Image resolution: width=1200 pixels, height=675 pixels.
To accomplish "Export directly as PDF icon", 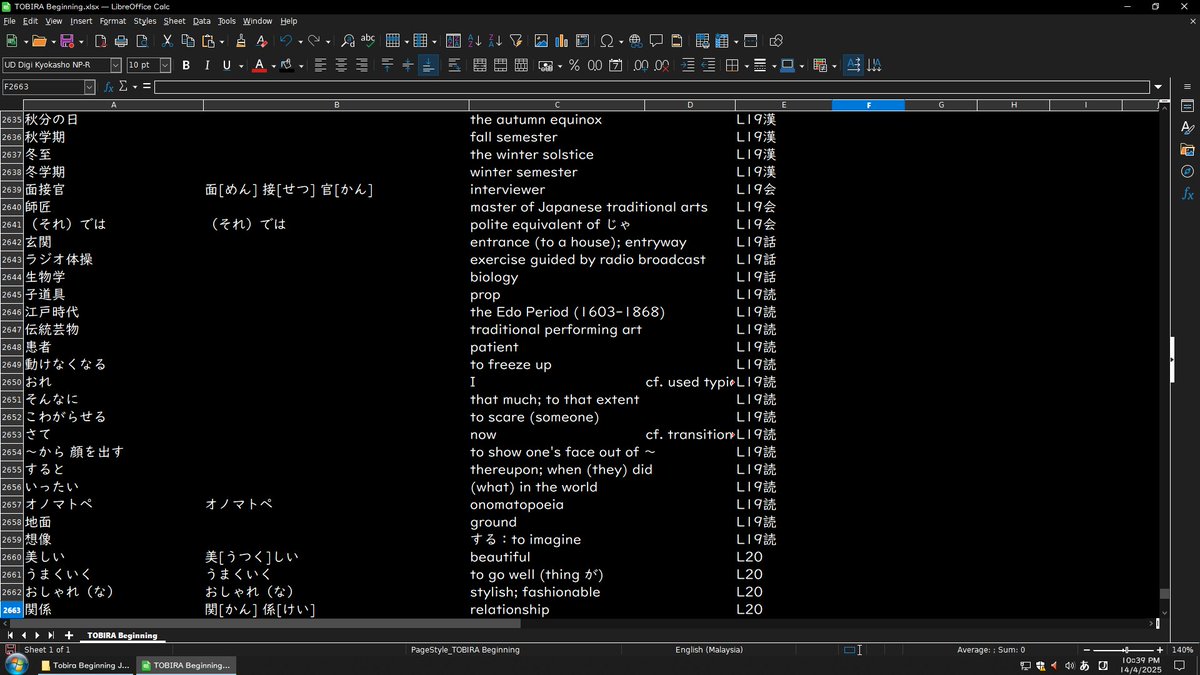I will click(x=100, y=41).
